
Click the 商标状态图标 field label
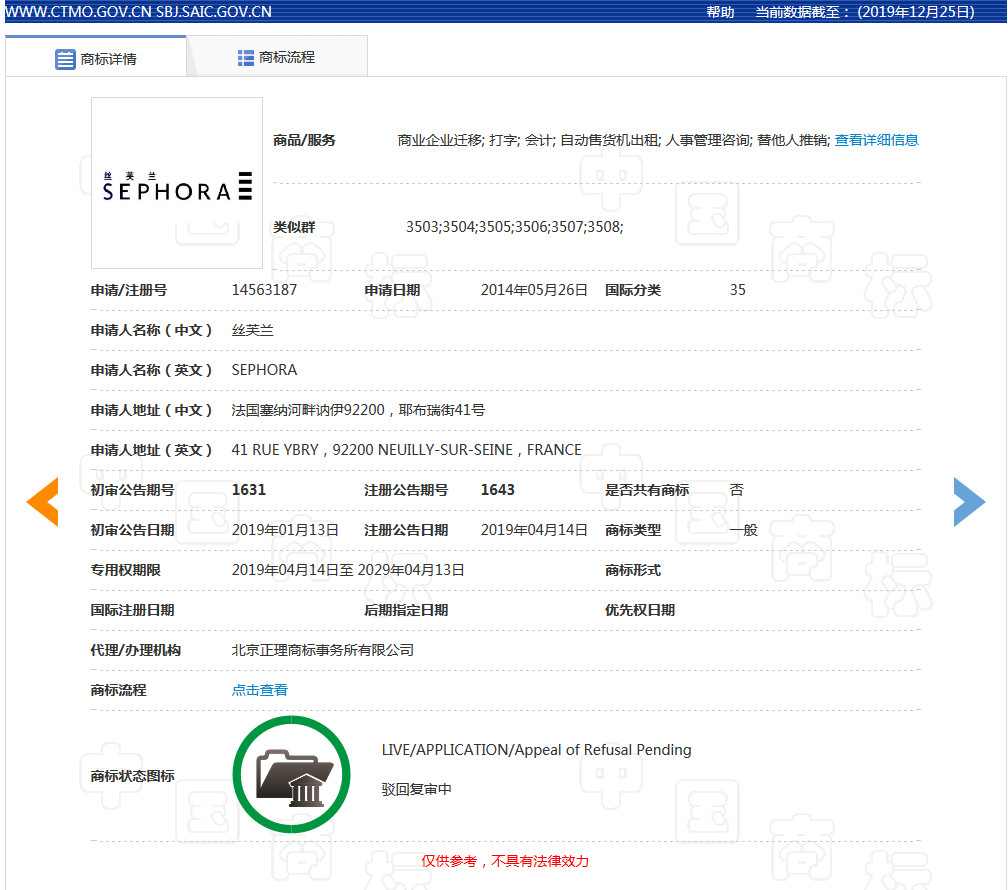click(132, 776)
